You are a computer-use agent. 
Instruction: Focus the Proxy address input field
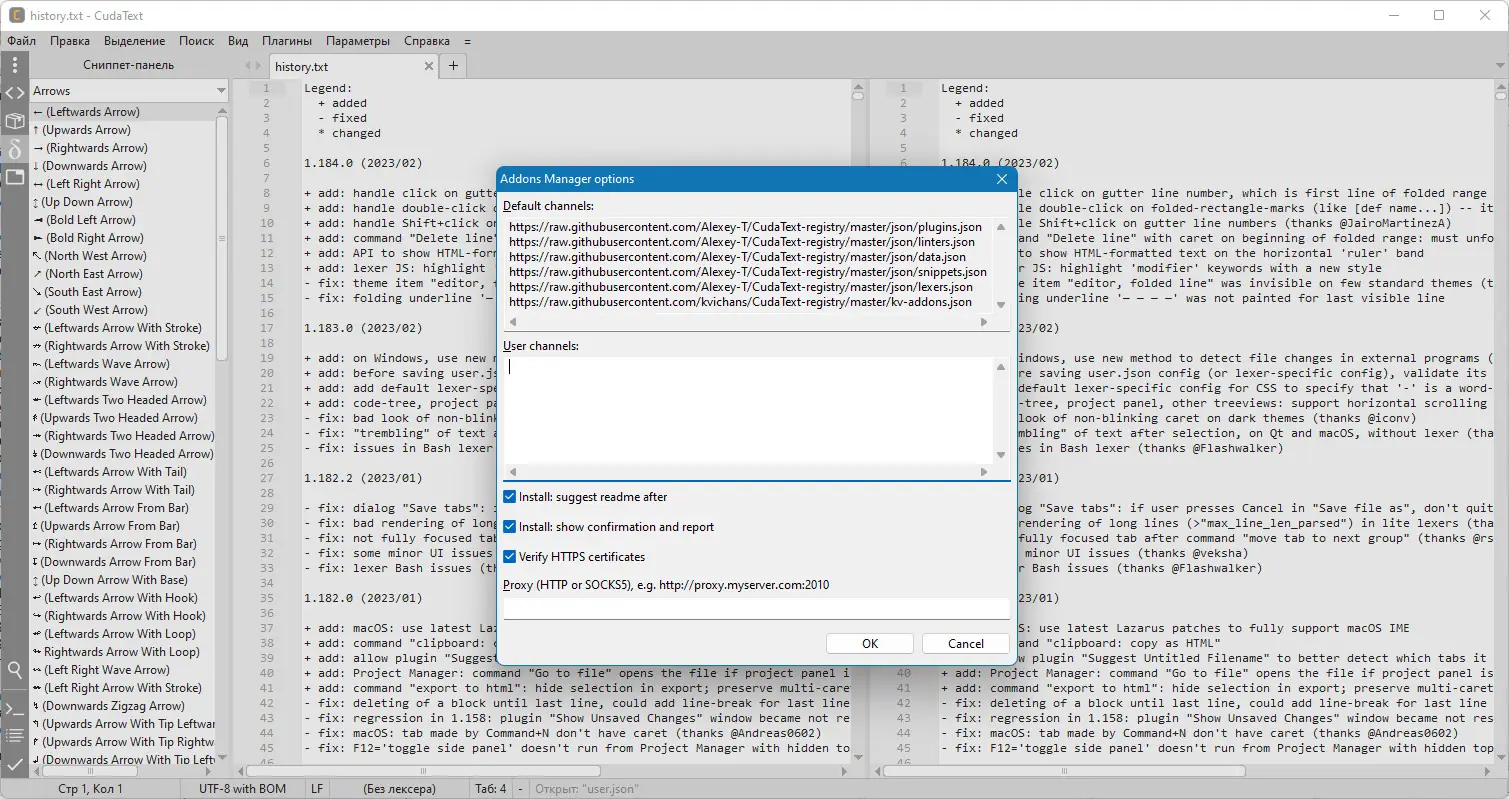(x=757, y=608)
